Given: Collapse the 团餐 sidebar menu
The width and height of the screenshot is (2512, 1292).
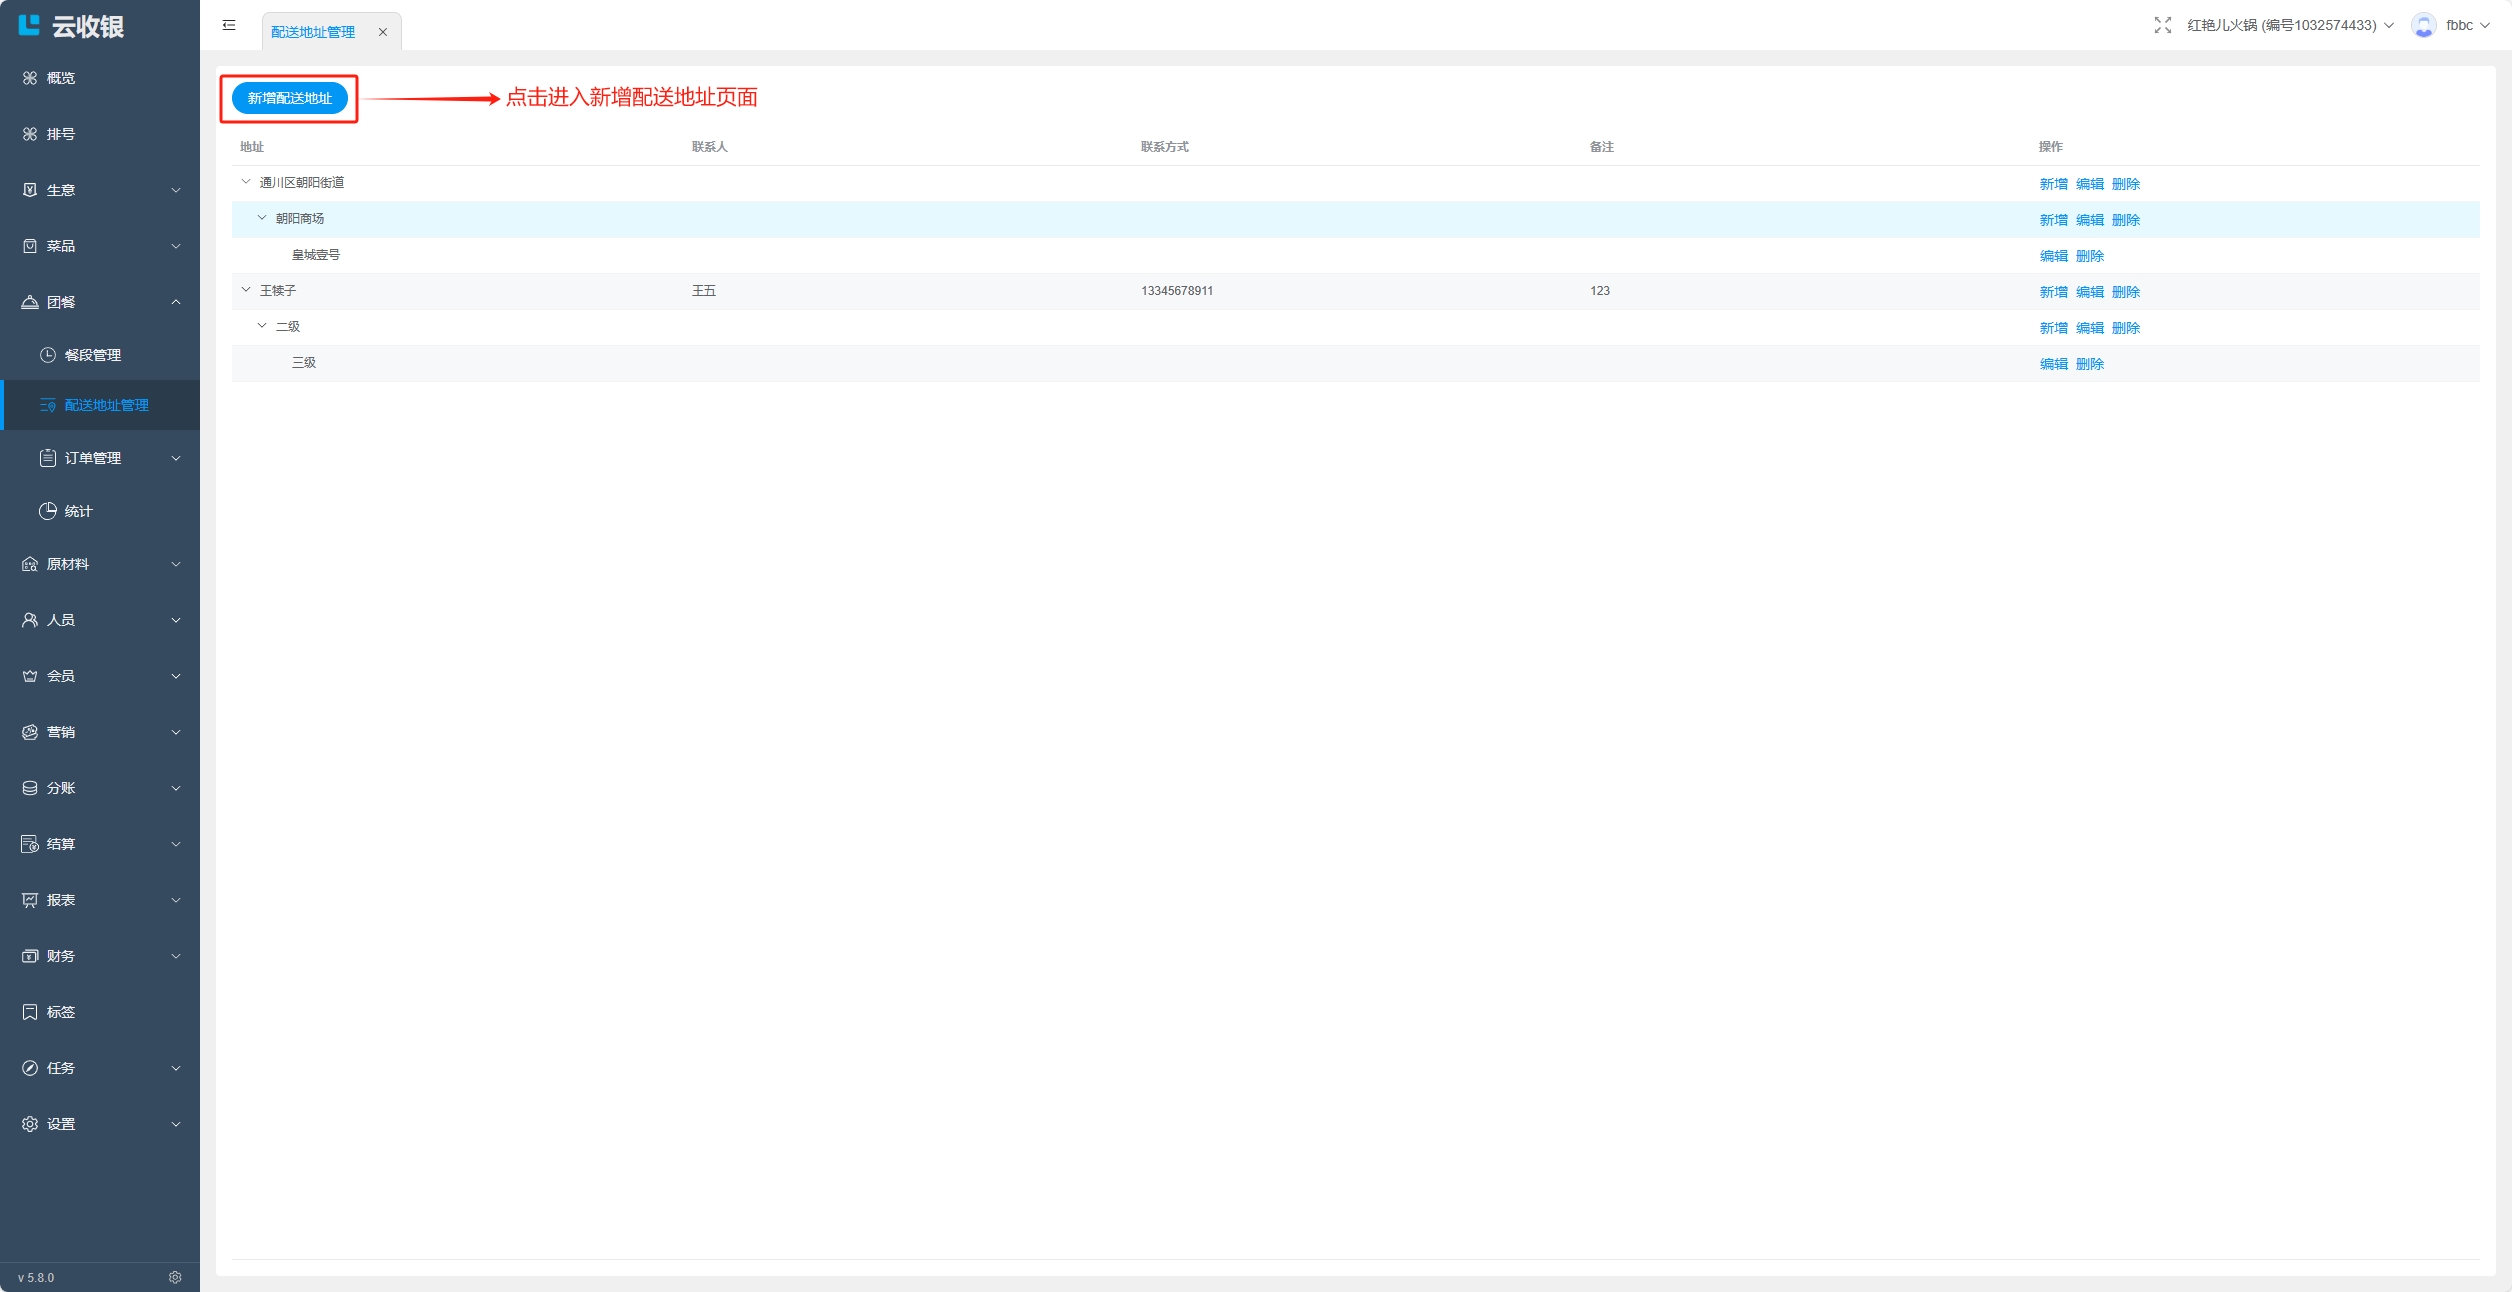Looking at the screenshot, I should click(100, 302).
